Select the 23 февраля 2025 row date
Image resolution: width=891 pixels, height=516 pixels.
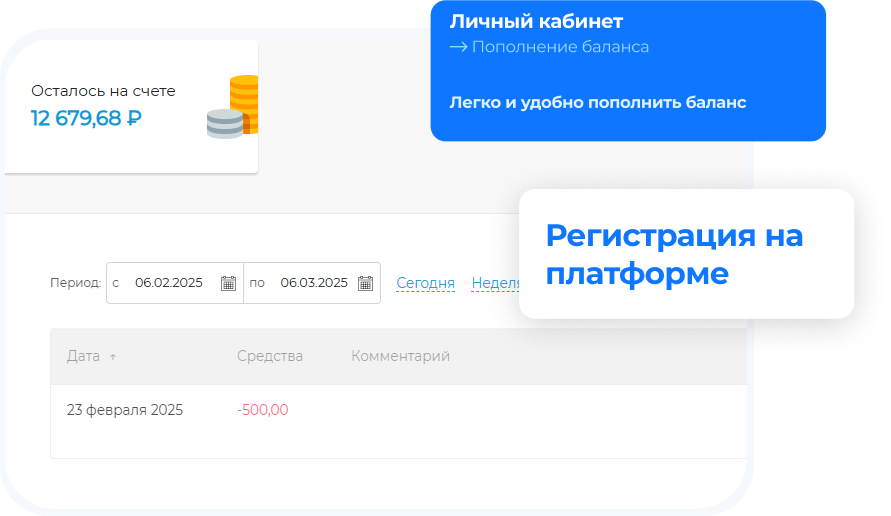point(125,410)
